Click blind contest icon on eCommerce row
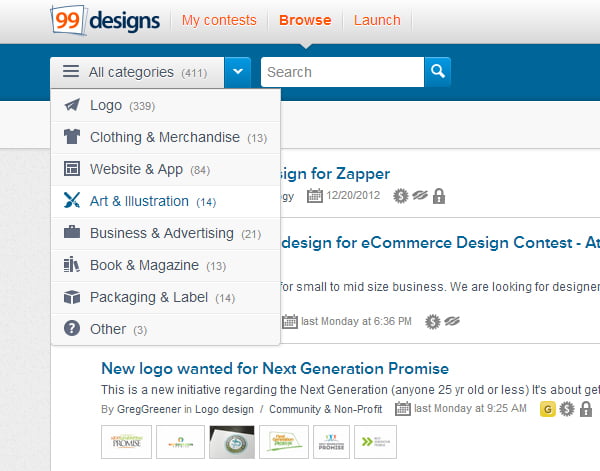This screenshot has height=471, width=600. point(452,321)
